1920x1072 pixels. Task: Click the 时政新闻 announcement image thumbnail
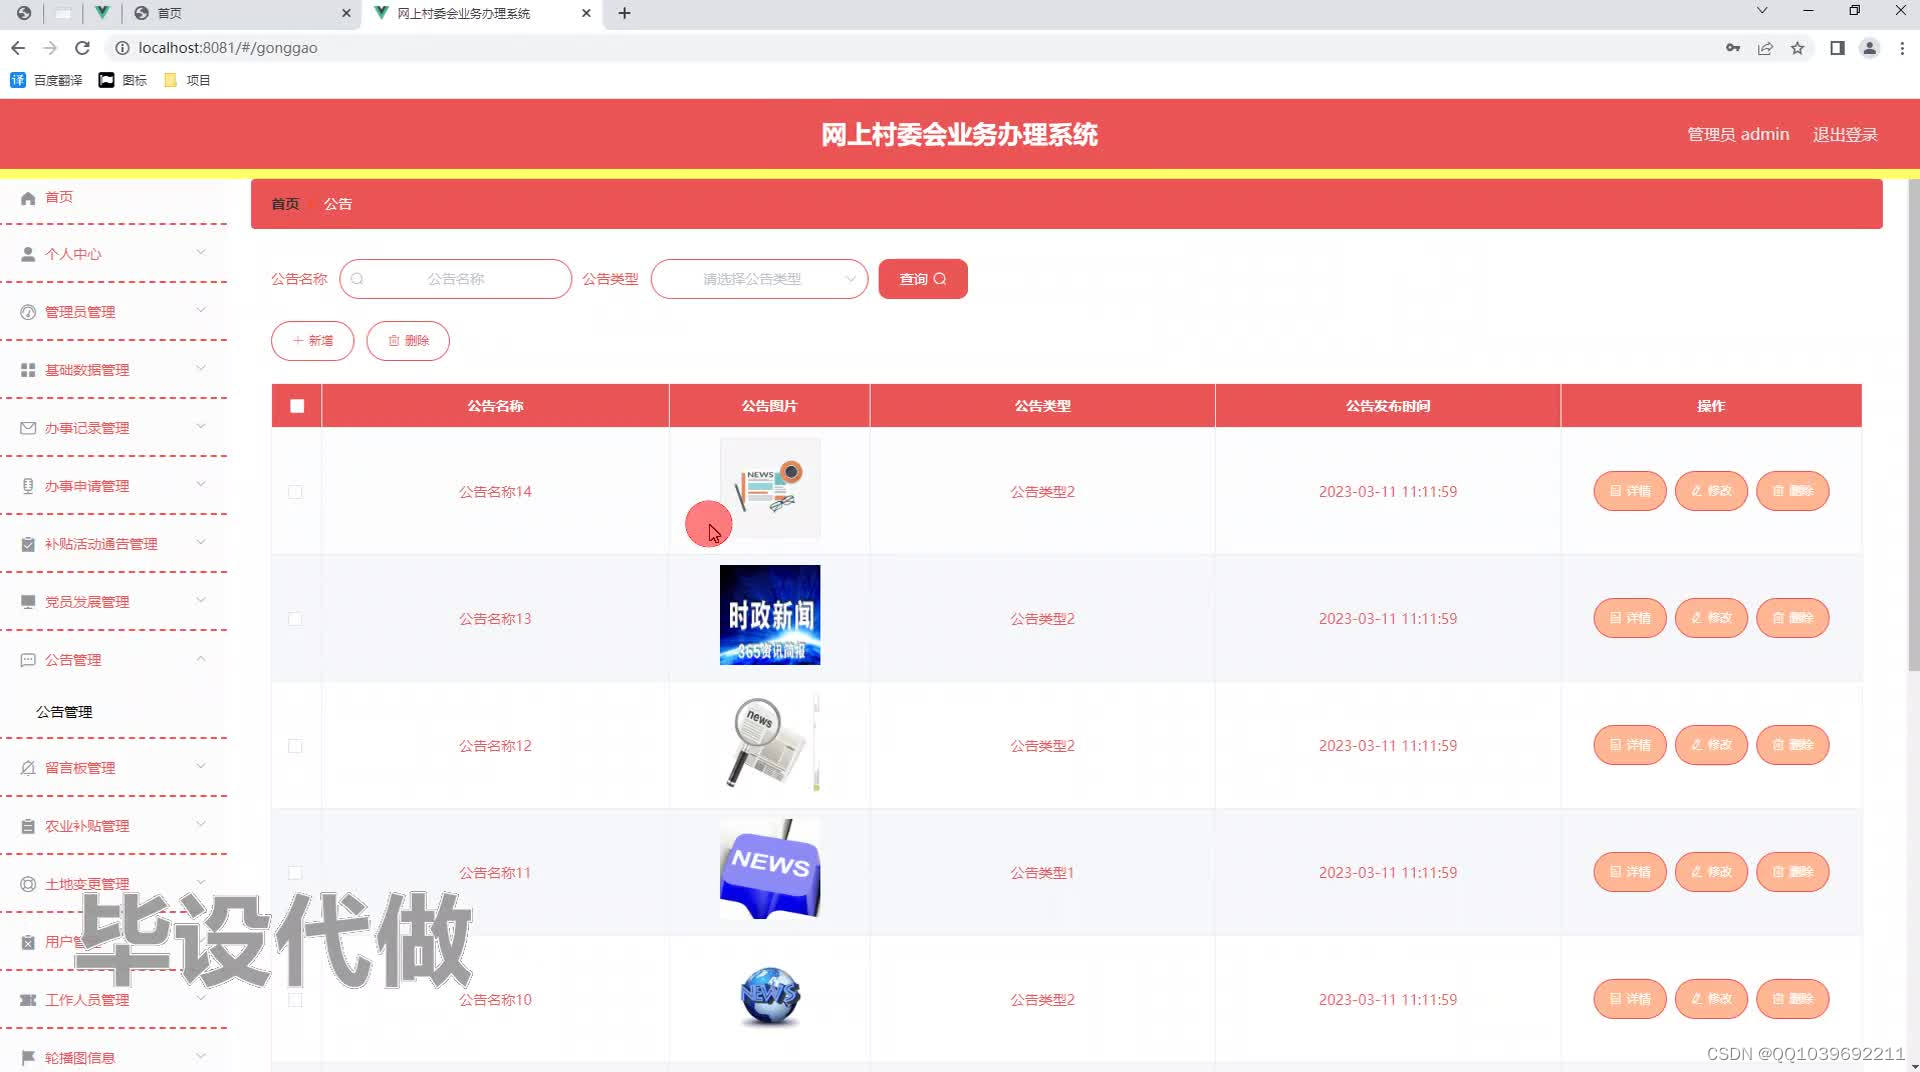pos(769,615)
